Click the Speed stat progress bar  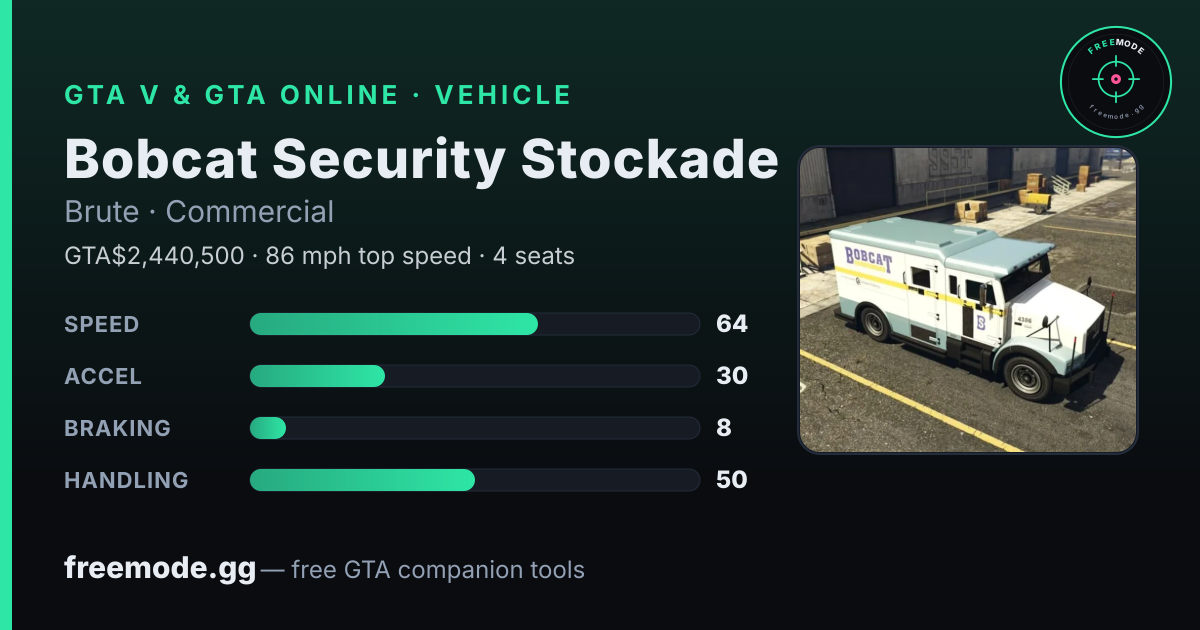[474, 324]
